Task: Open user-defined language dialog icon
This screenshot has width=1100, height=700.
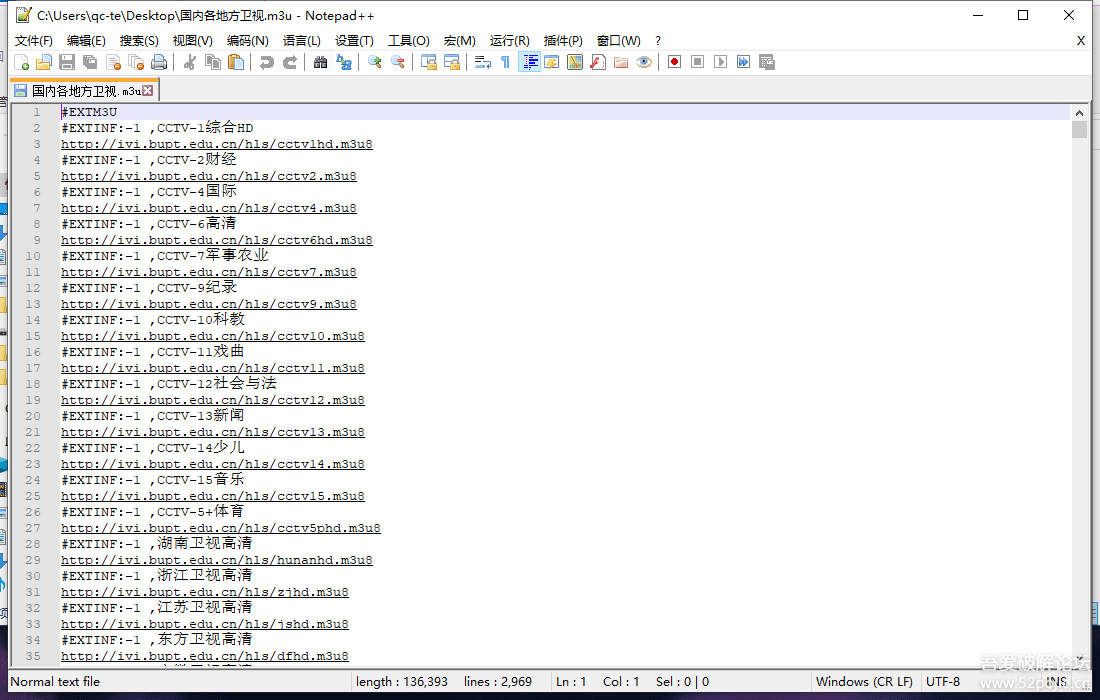Action: click(551, 62)
